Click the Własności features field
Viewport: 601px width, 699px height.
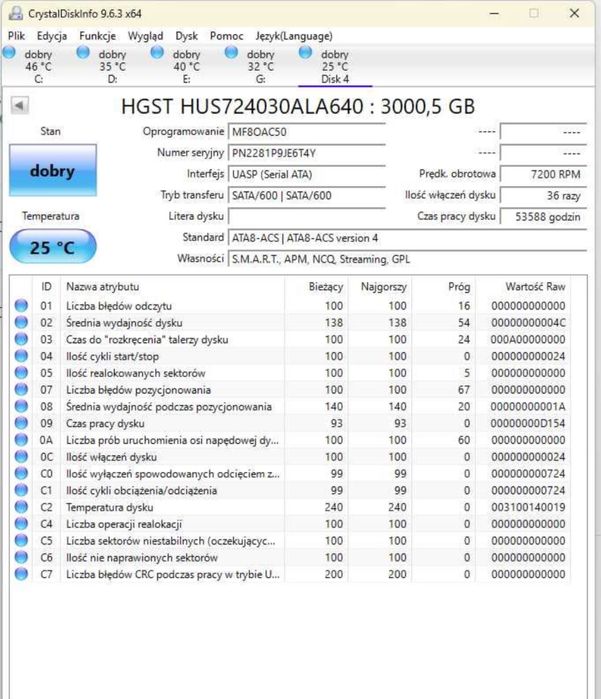(x=408, y=259)
